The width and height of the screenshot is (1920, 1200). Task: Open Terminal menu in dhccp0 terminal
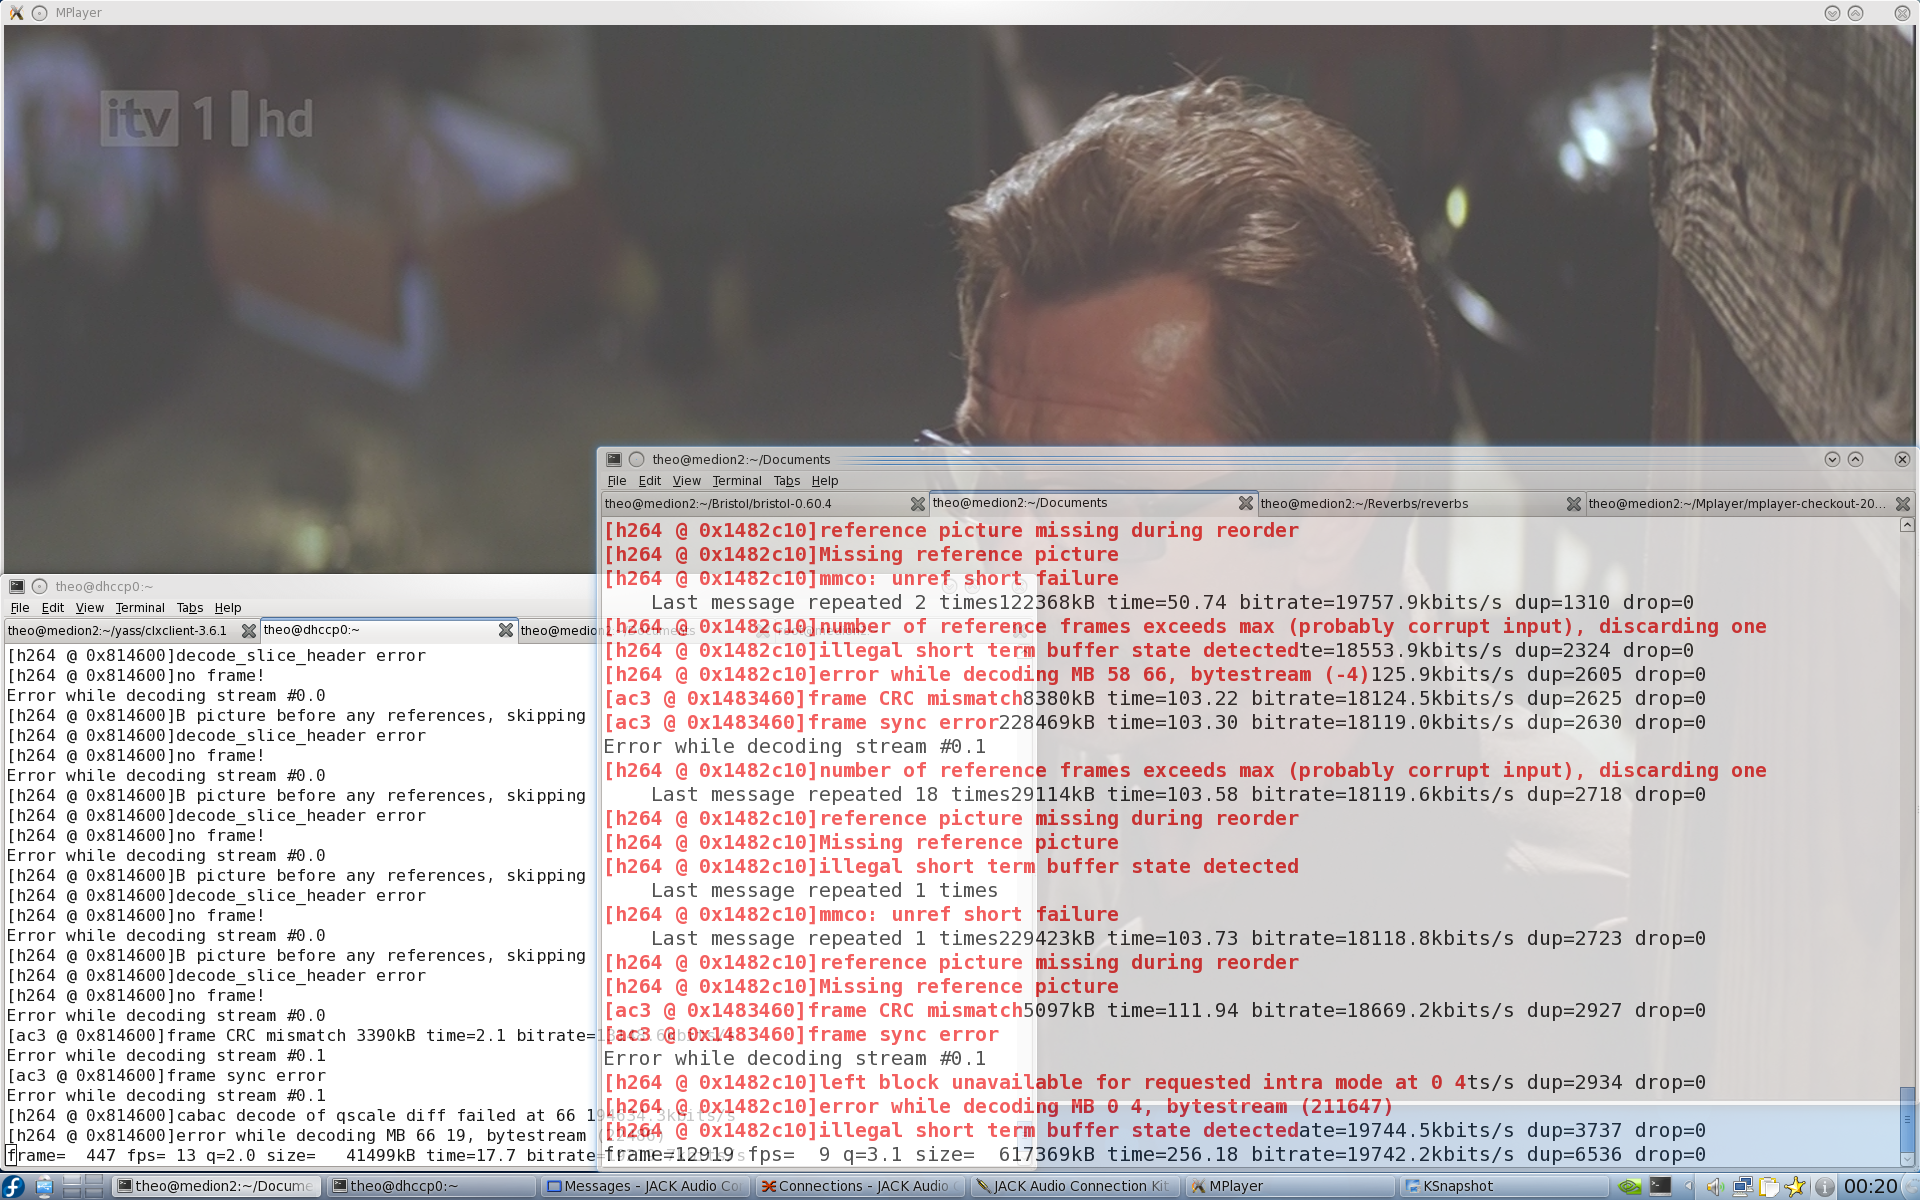click(140, 608)
